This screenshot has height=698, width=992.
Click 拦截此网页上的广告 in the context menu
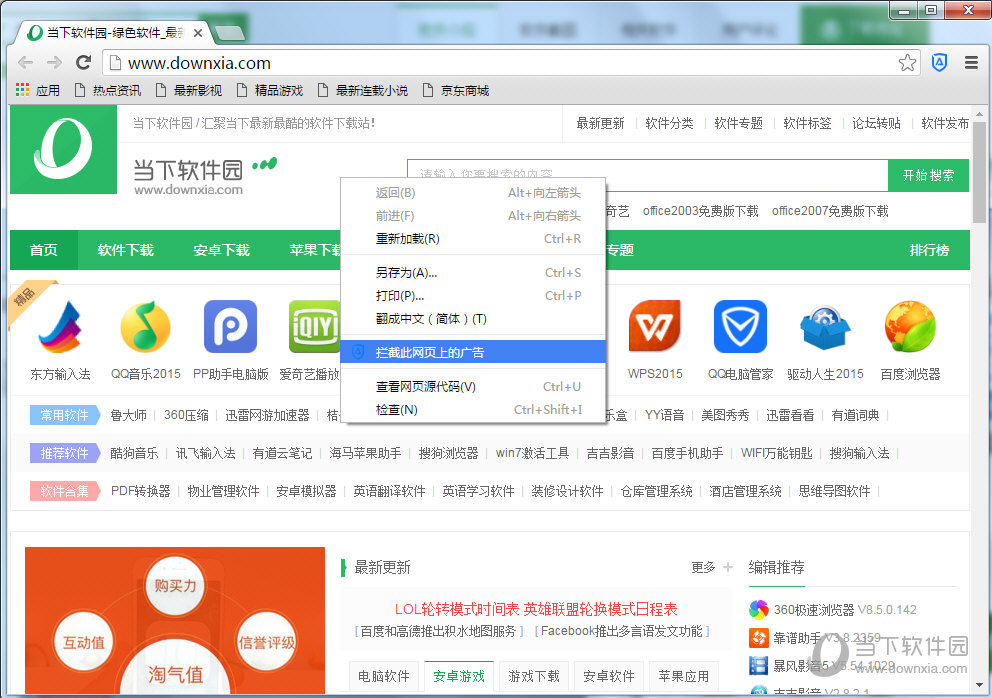point(473,352)
